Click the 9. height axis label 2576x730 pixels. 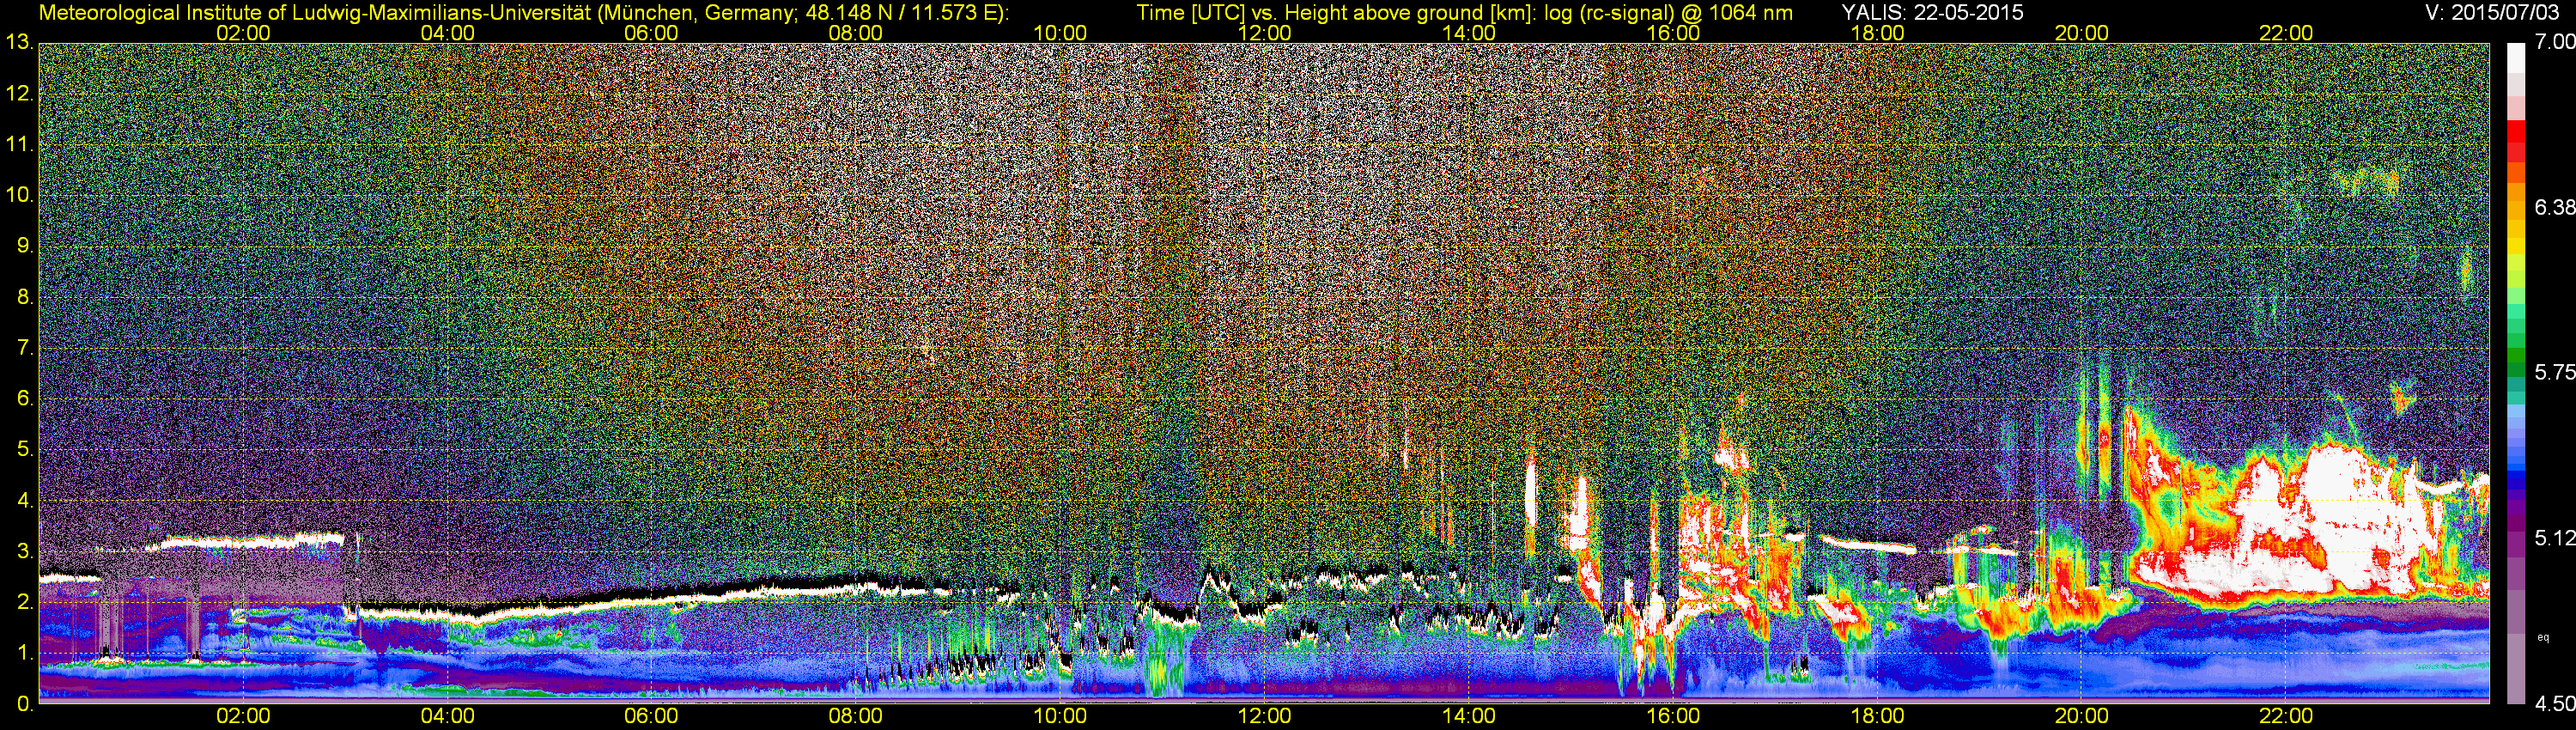tap(24, 246)
